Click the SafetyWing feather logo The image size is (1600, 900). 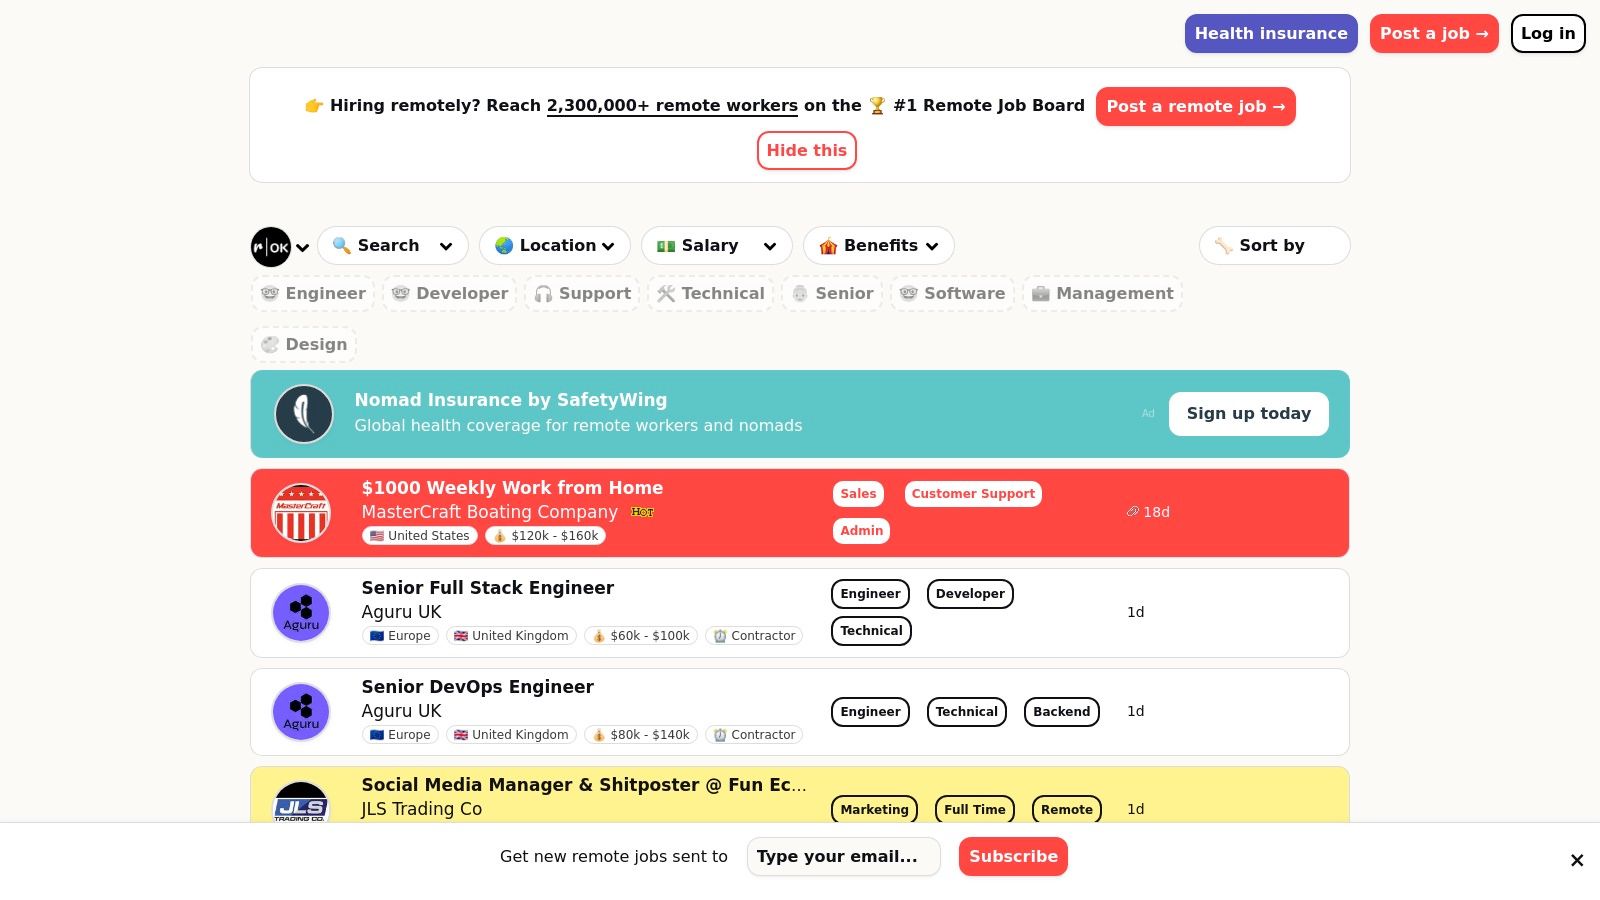(x=304, y=414)
